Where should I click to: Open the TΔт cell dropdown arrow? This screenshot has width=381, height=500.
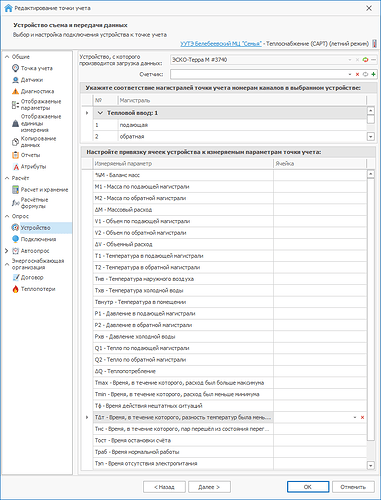355,417
